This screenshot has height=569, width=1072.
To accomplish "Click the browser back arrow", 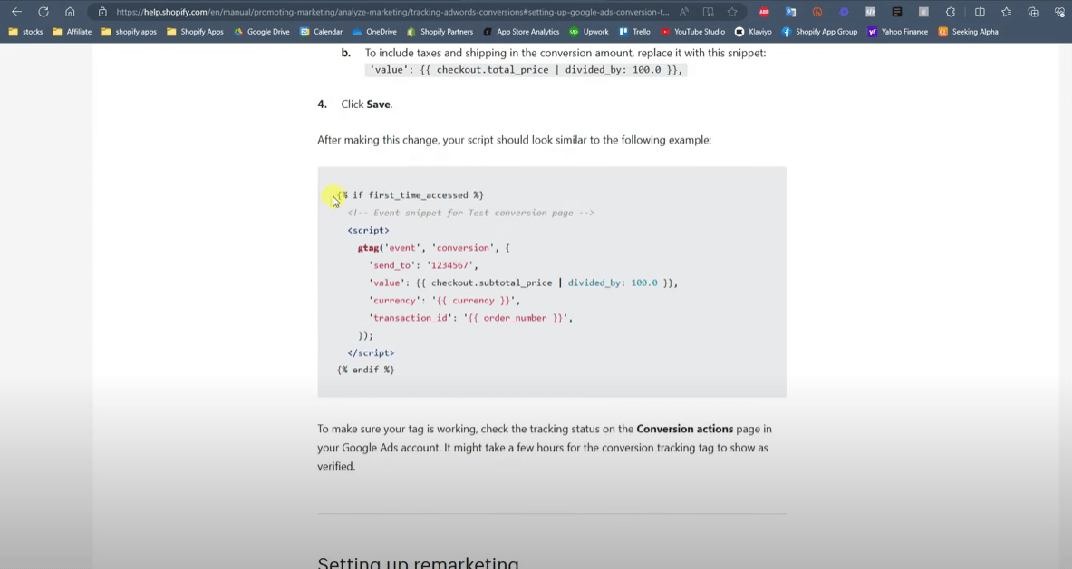I will point(16,12).
